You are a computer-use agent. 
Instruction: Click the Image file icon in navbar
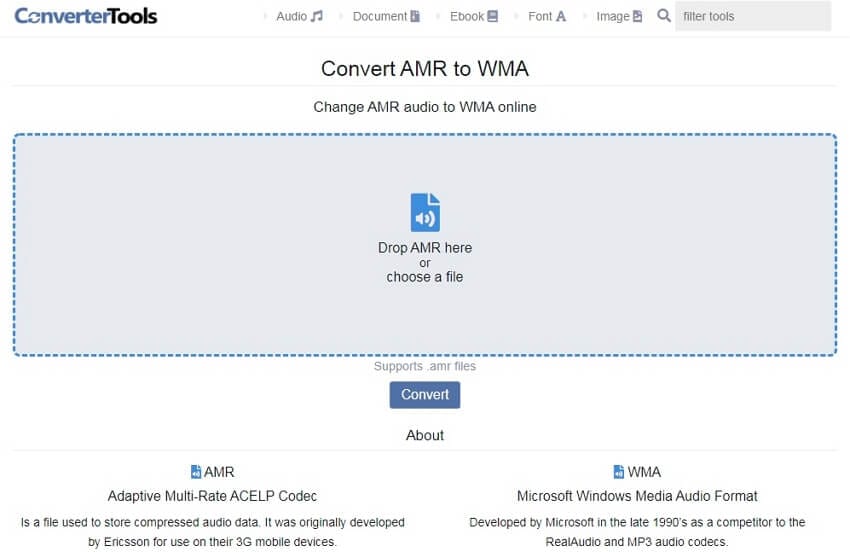point(637,16)
